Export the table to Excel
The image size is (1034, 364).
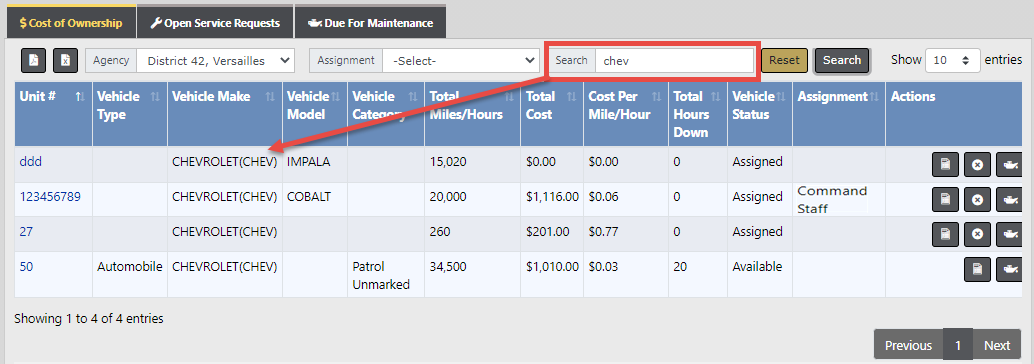(65, 60)
